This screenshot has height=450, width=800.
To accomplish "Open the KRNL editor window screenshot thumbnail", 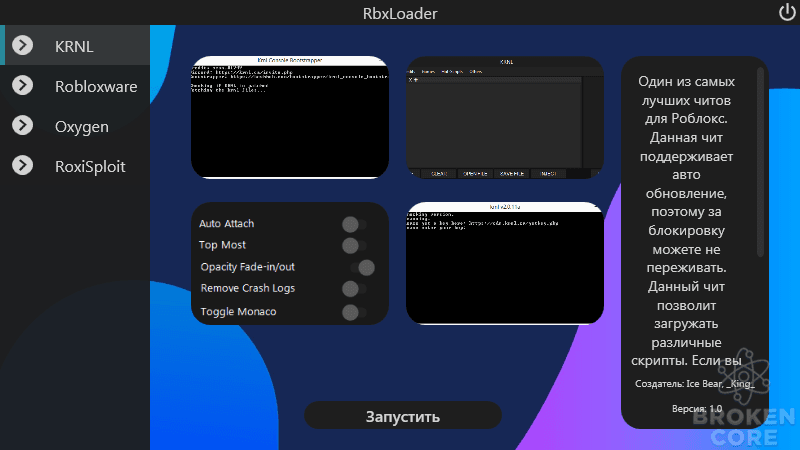I will [505, 117].
